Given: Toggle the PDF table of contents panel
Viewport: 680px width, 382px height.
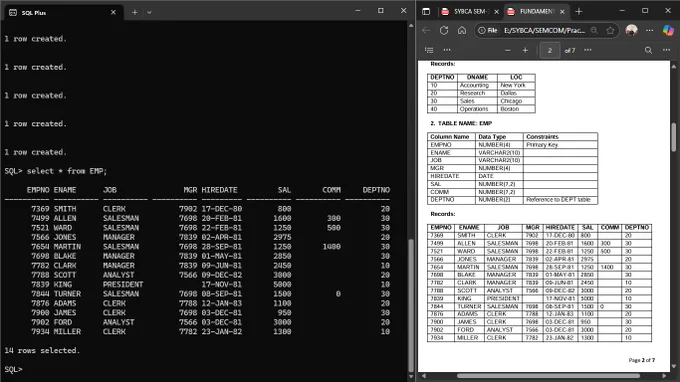Looking at the screenshot, I should (429, 50).
